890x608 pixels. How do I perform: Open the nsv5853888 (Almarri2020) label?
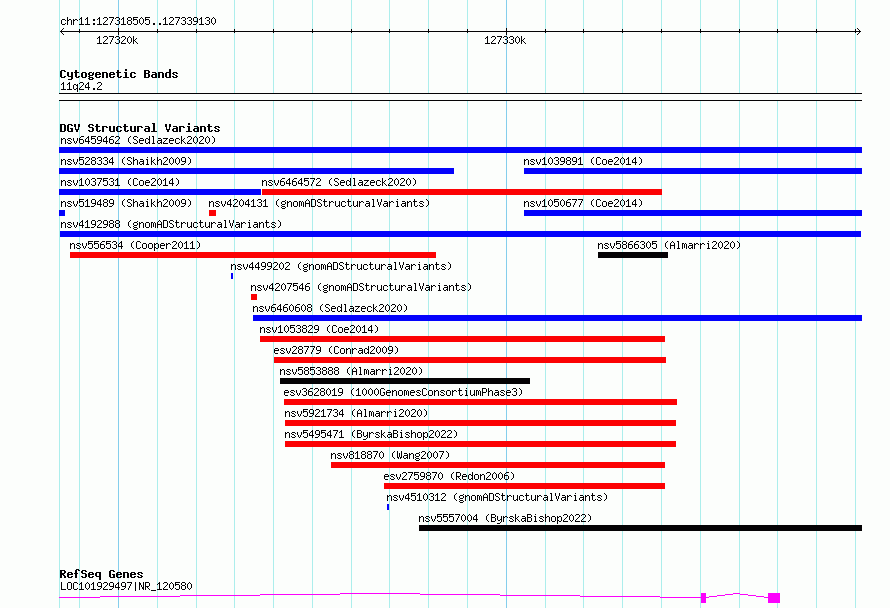click(351, 371)
